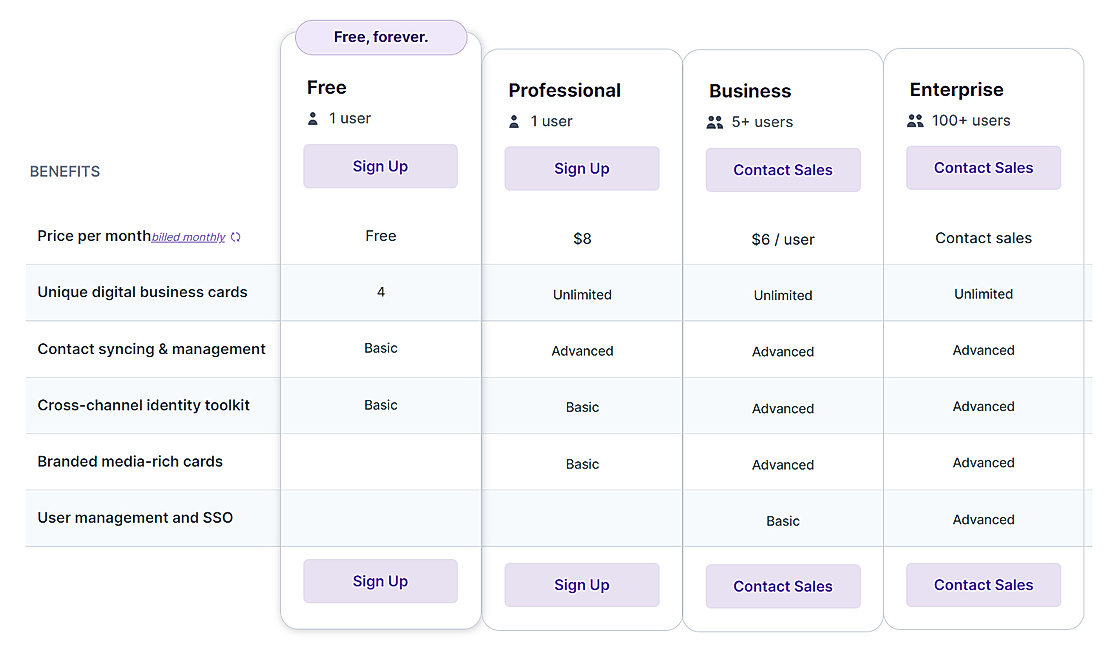Select the multi-user icon next to 5+ users

715,122
